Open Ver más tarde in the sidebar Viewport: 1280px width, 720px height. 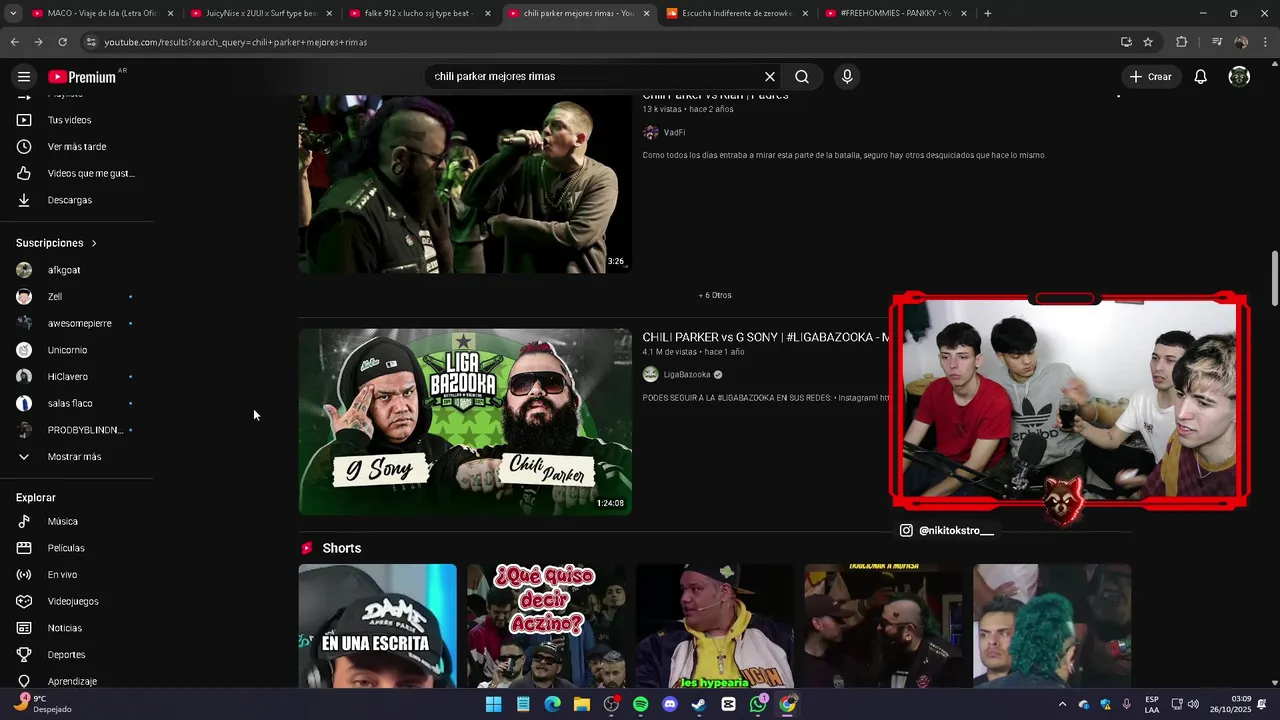tap(76, 147)
